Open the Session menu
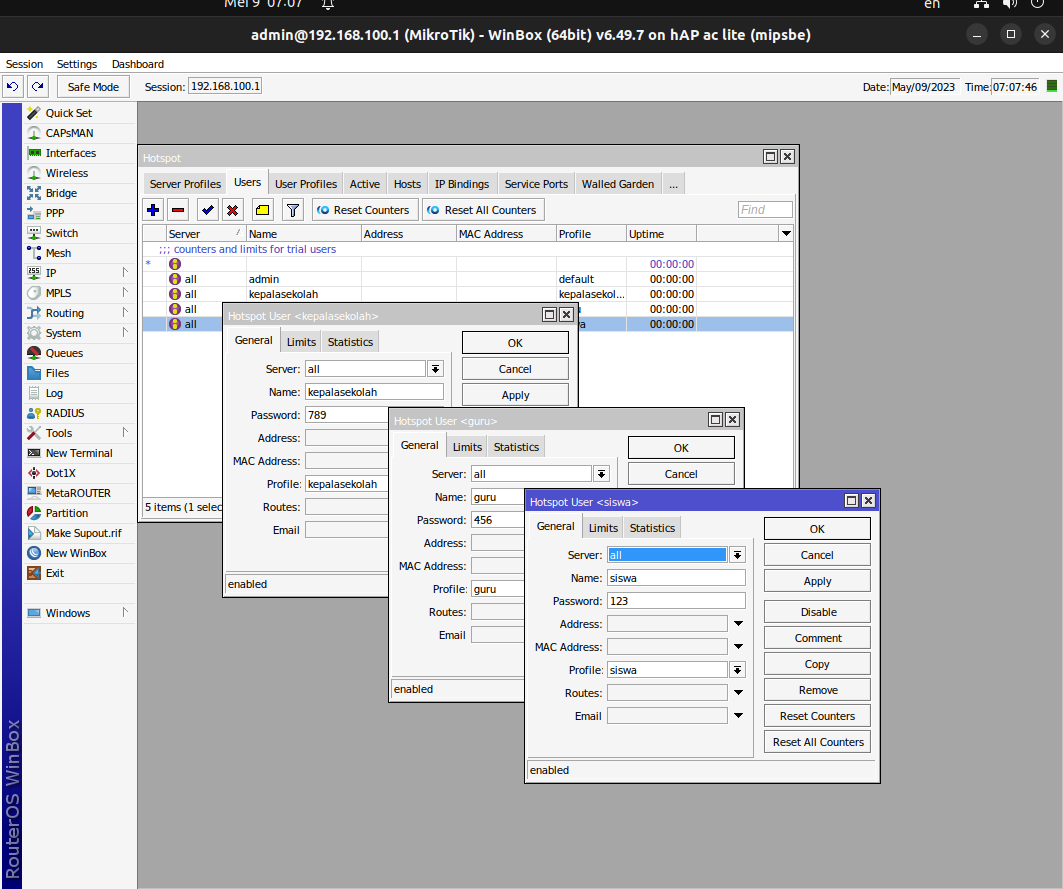The width and height of the screenshot is (1063, 889). tap(24, 64)
